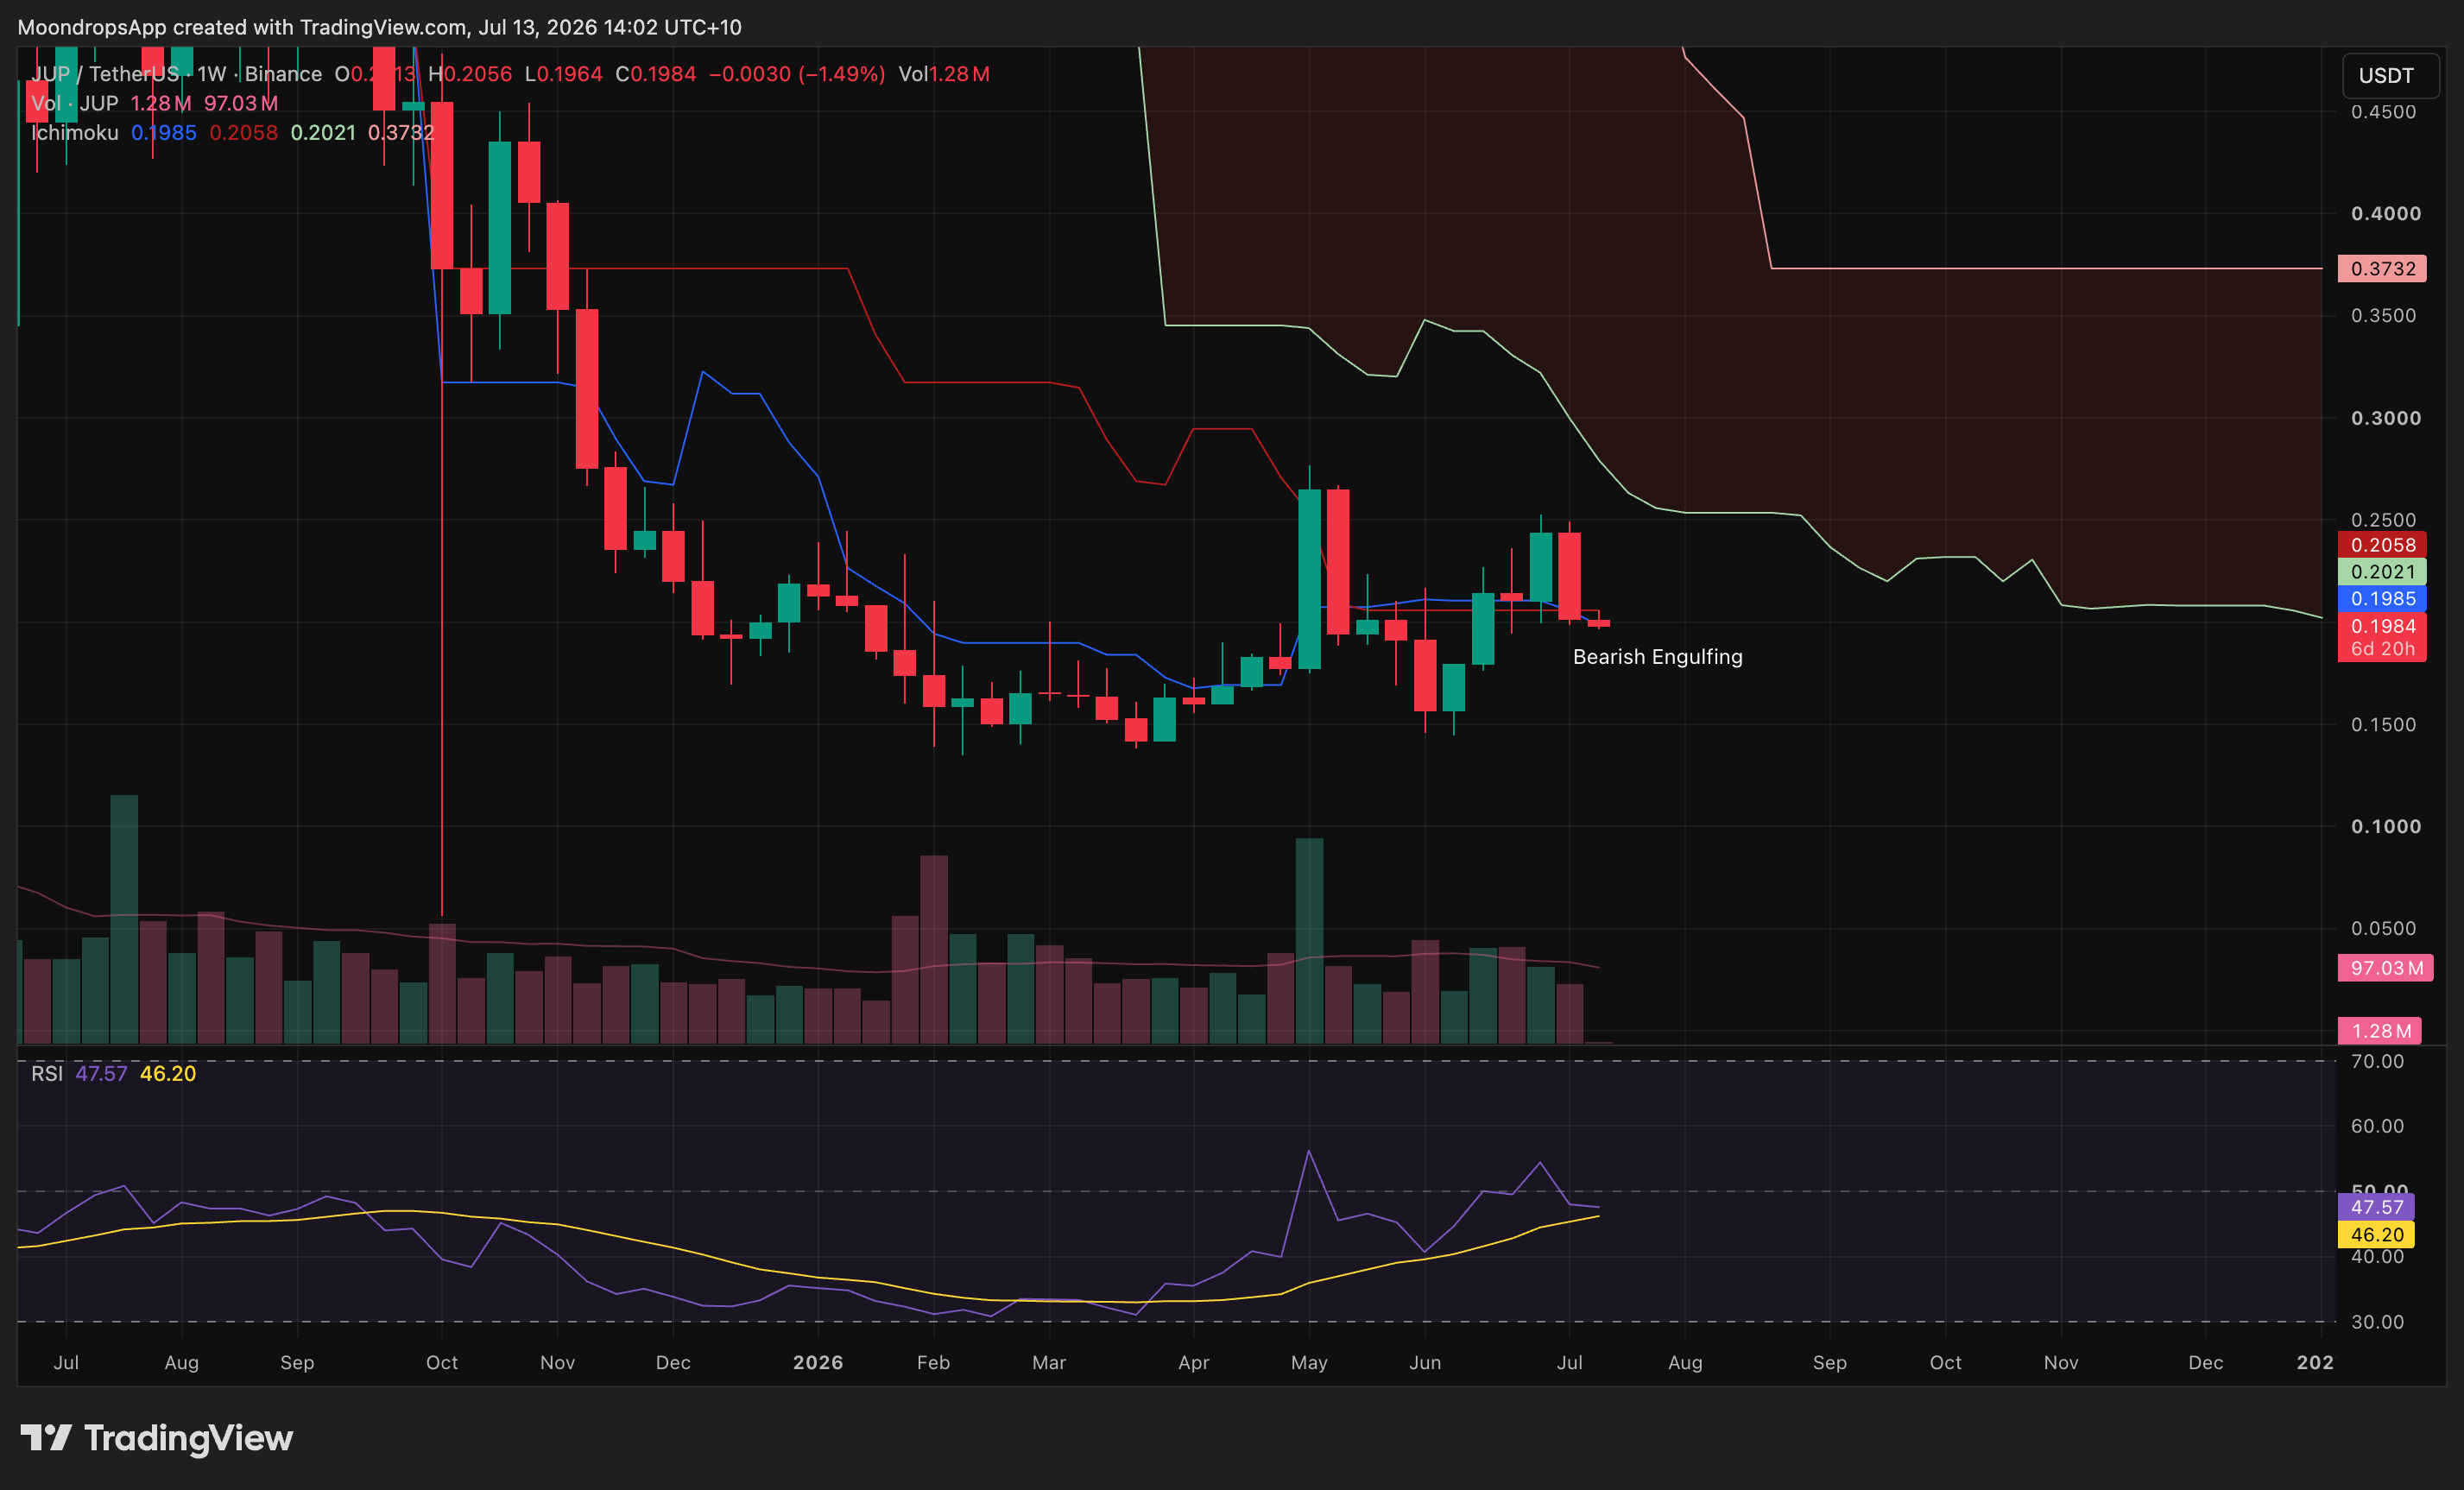Click the RSI indicator legend name
The image size is (2464, 1490).
click(x=47, y=1074)
